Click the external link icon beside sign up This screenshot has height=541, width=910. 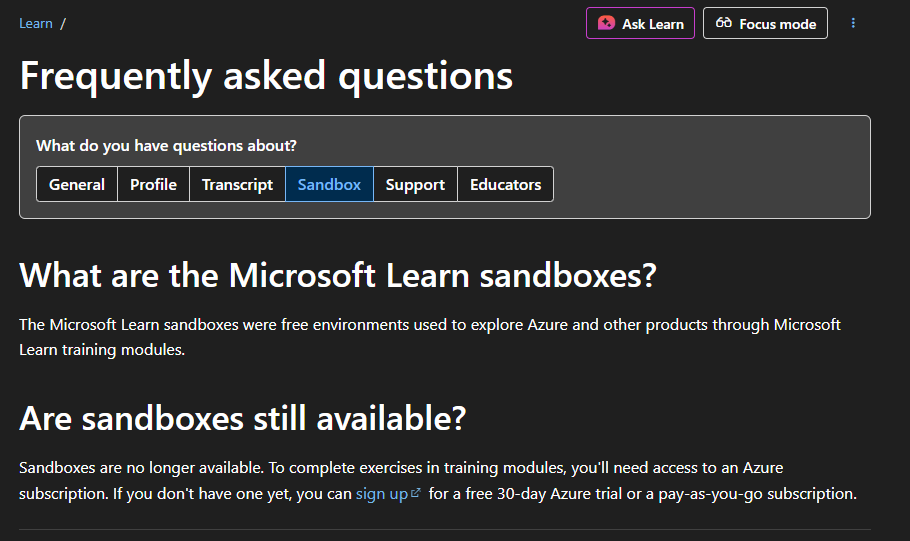pos(416,493)
